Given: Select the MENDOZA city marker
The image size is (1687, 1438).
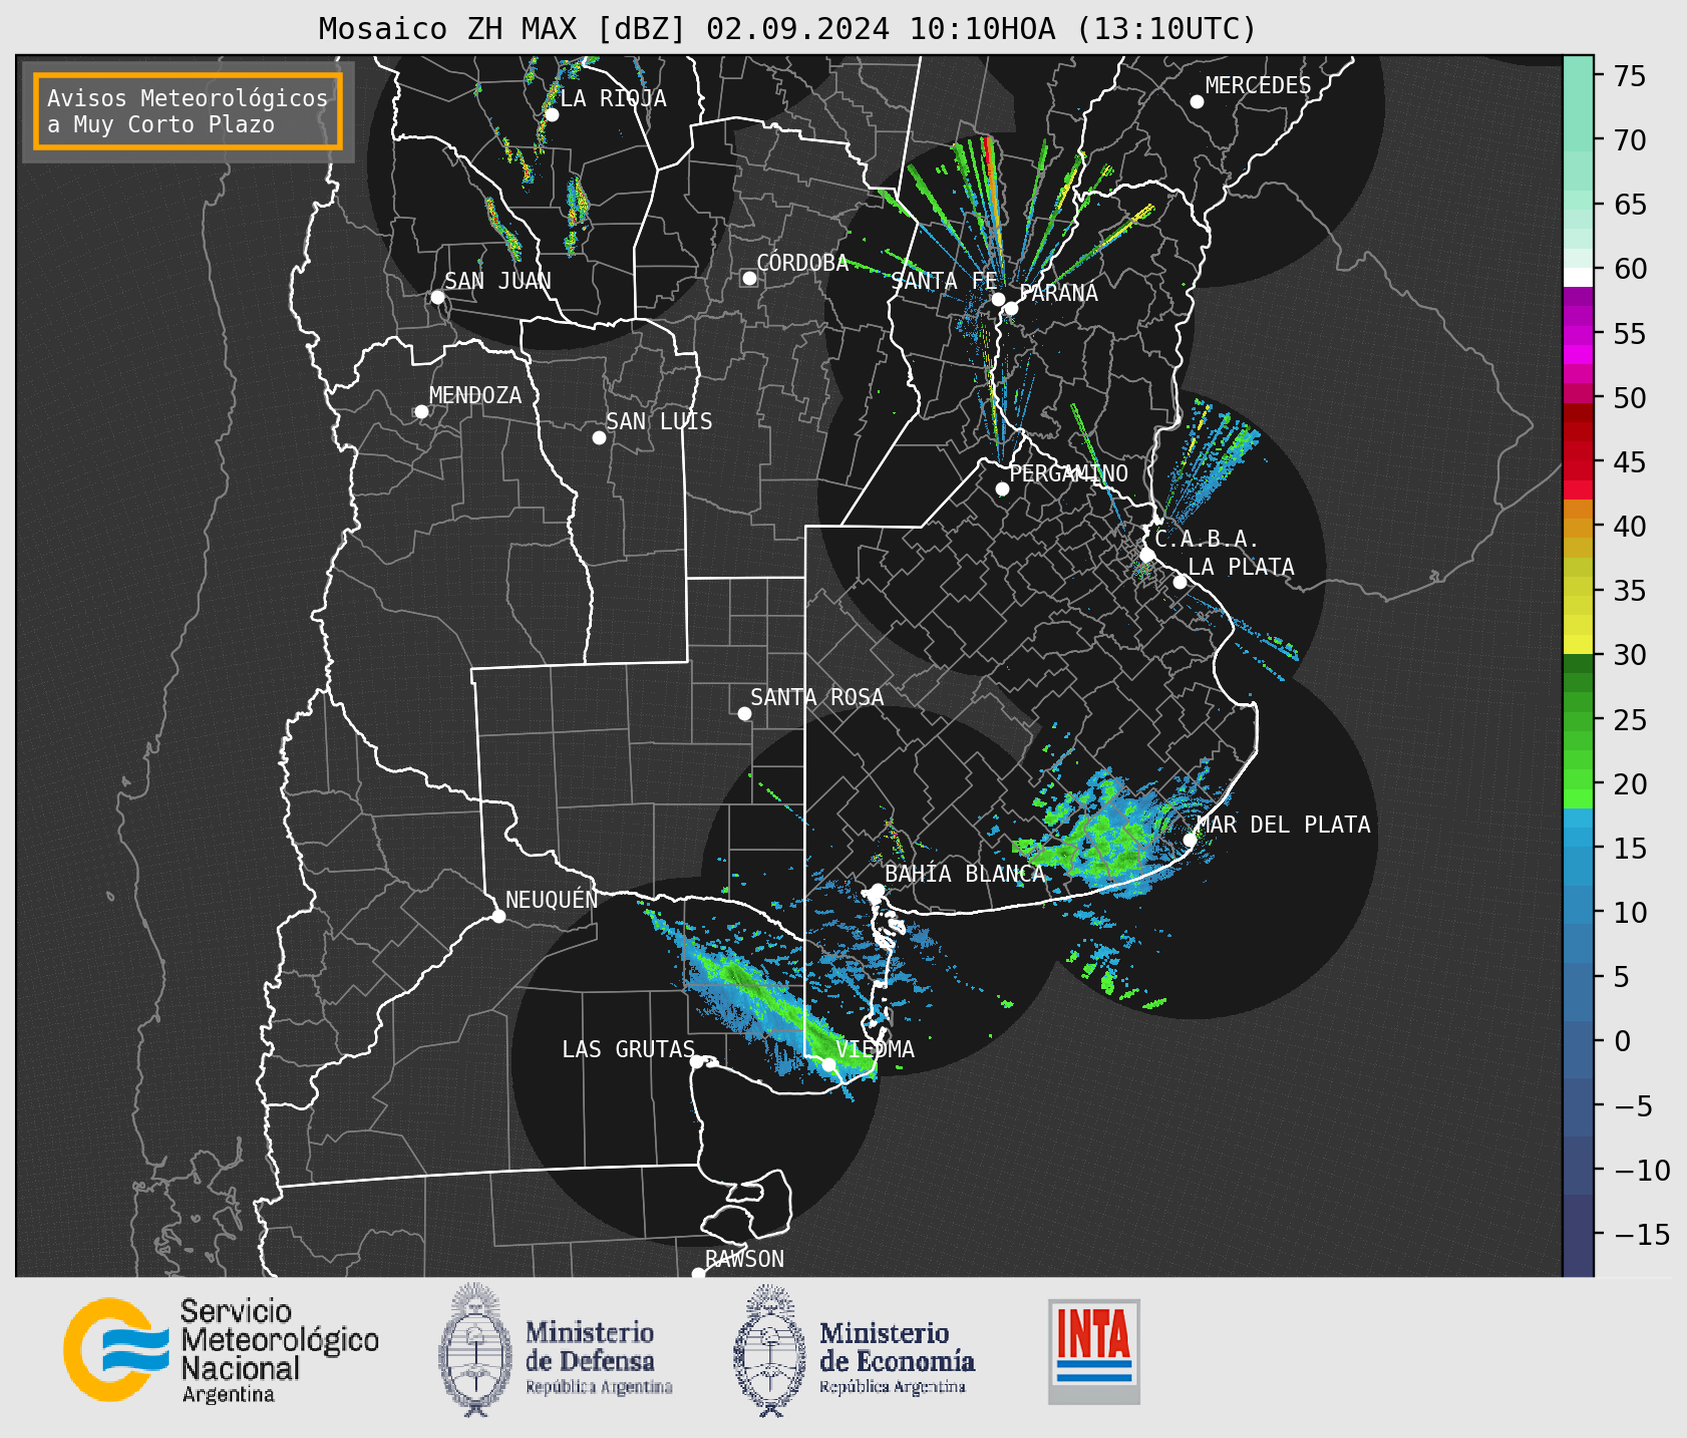Looking at the screenshot, I should pos(421,412).
